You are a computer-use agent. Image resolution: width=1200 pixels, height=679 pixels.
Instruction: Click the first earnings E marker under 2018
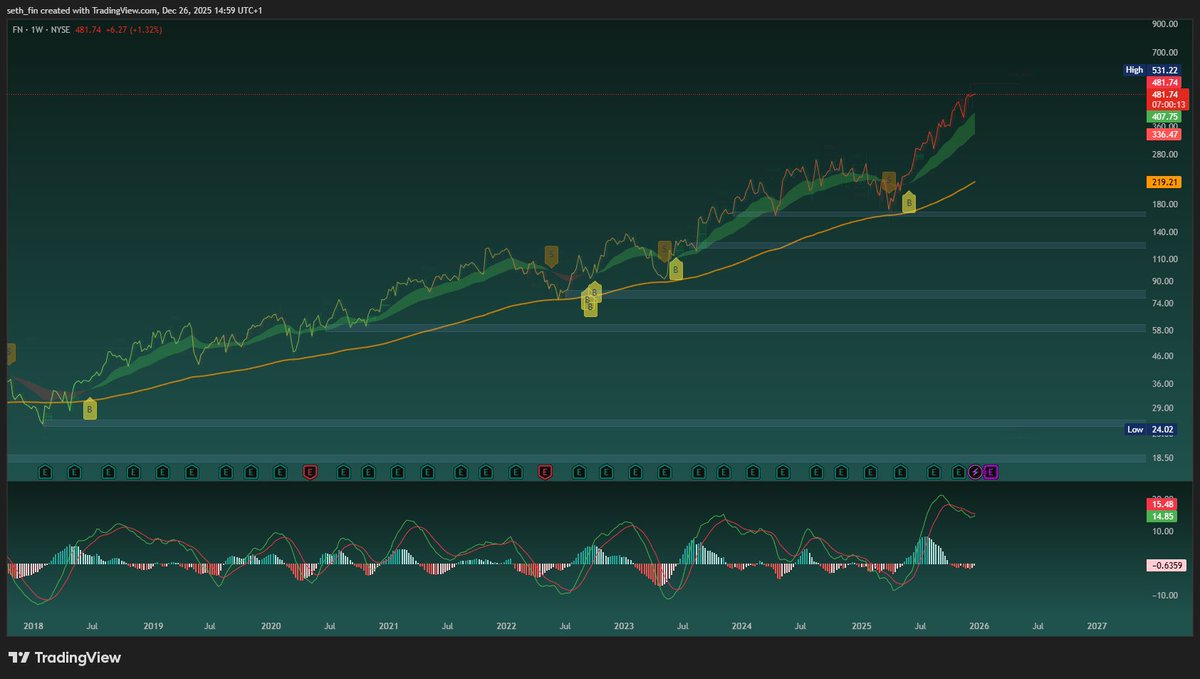(45, 471)
